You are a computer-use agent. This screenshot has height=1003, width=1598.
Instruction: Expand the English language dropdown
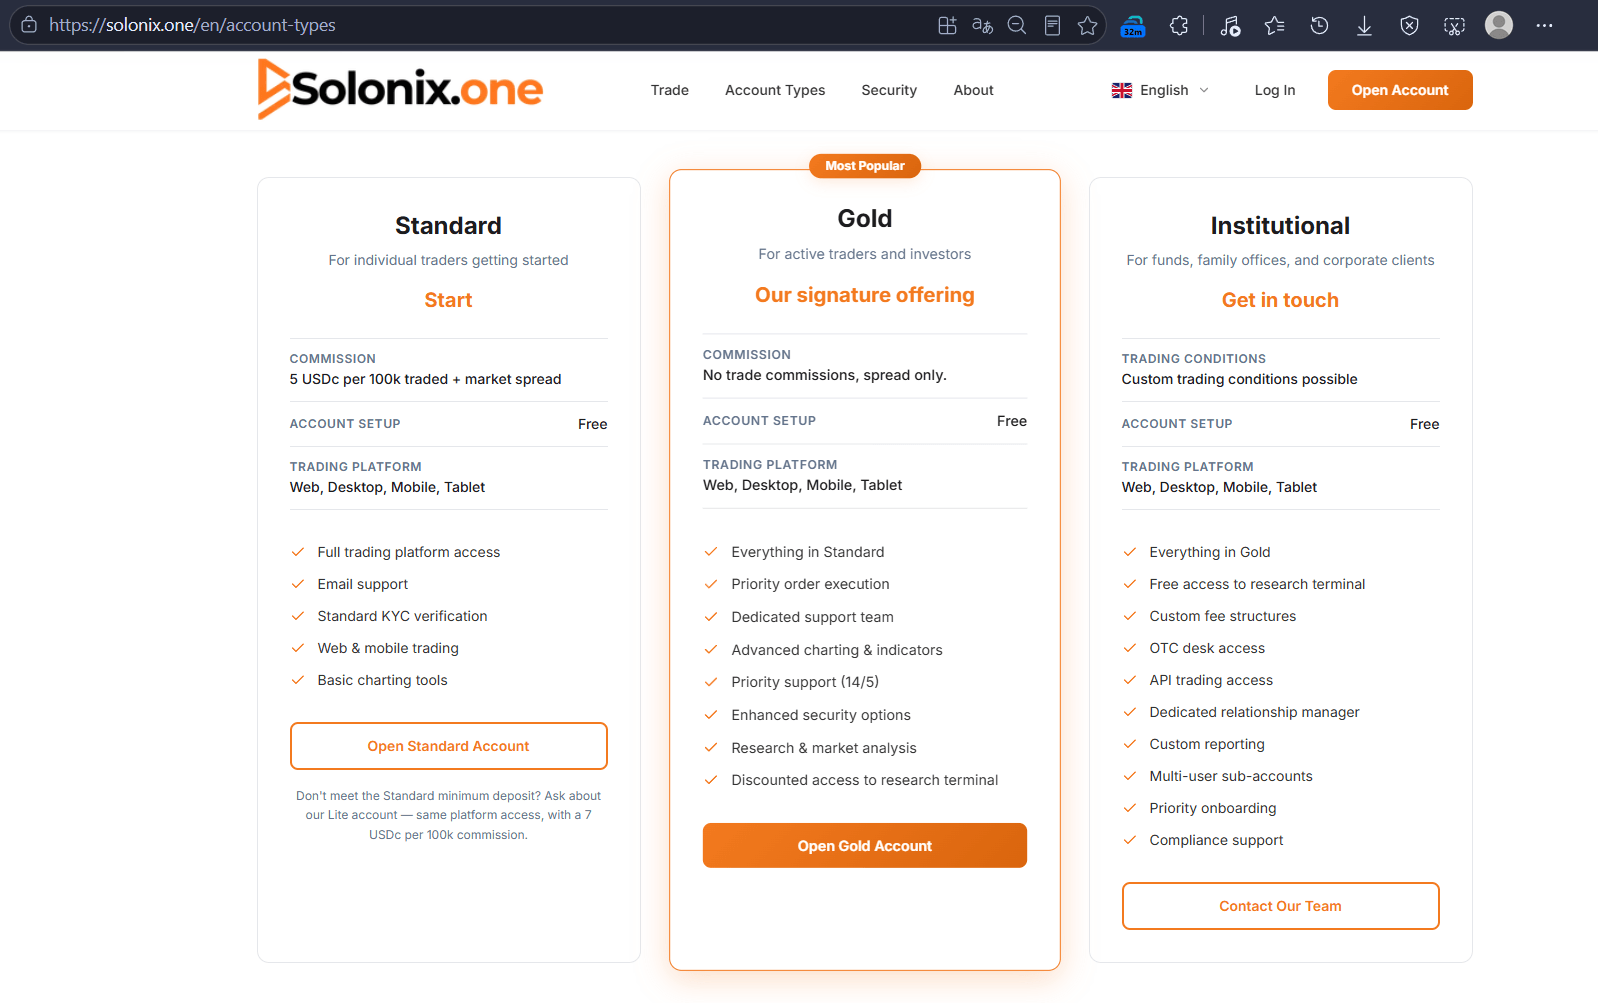pos(1160,90)
